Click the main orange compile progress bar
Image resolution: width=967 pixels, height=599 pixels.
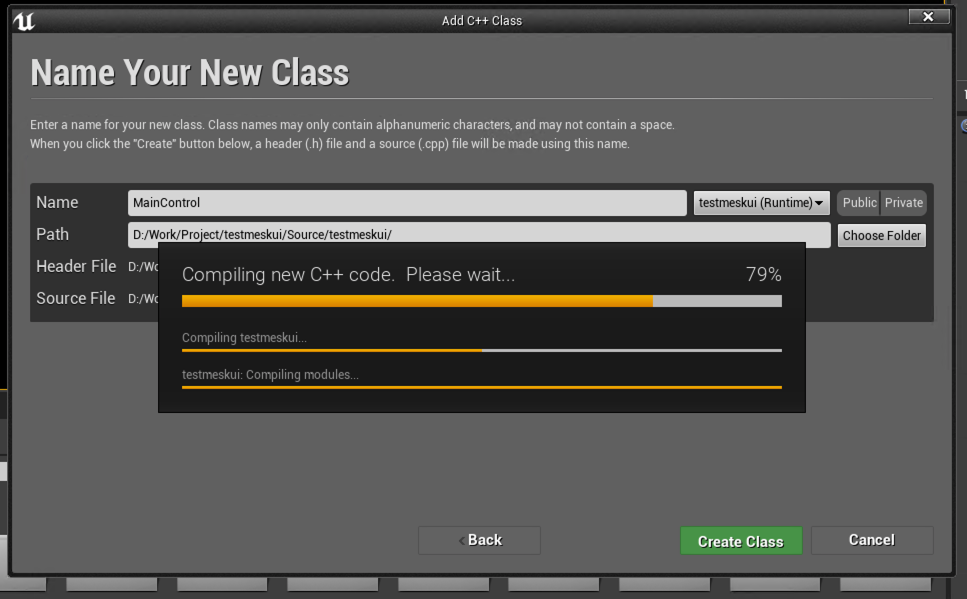coord(481,301)
